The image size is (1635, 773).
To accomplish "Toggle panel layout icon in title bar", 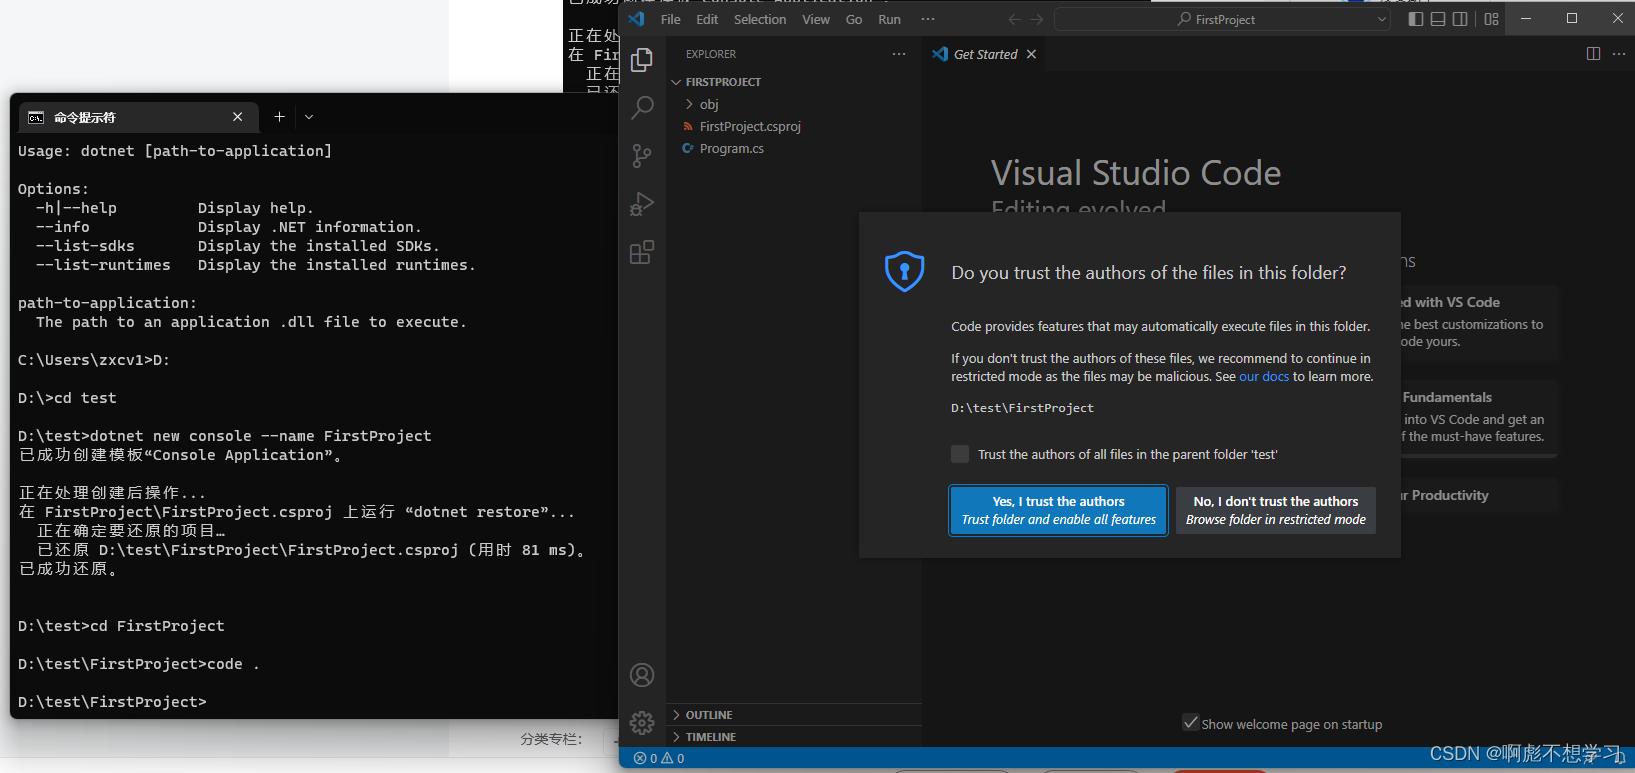I will click(x=1438, y=19).
